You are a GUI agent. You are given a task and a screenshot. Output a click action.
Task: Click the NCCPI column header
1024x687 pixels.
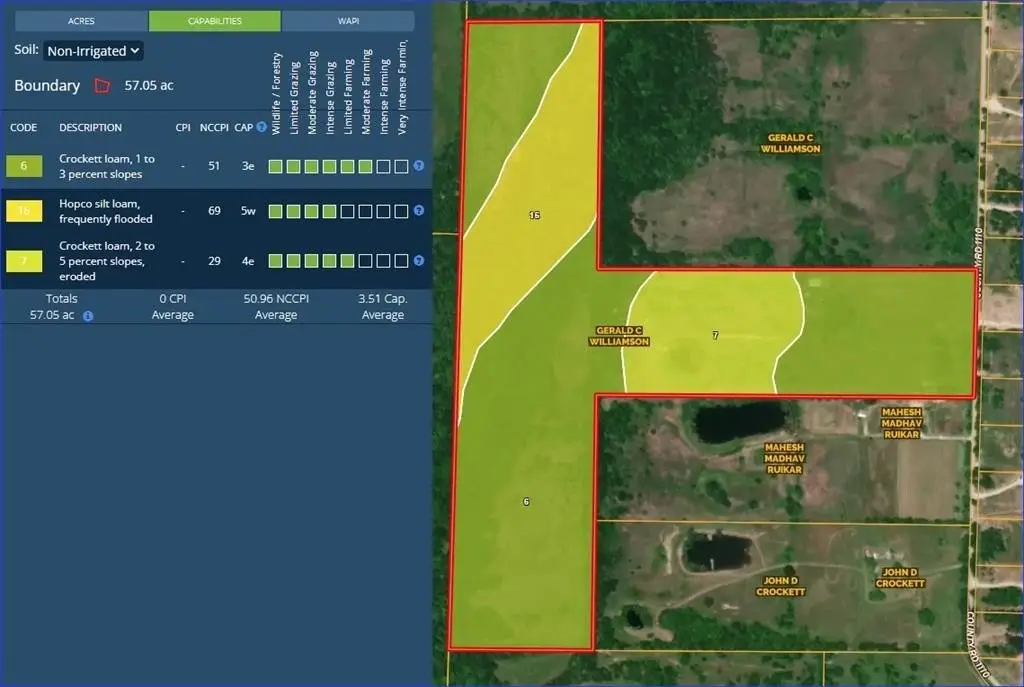214,128
